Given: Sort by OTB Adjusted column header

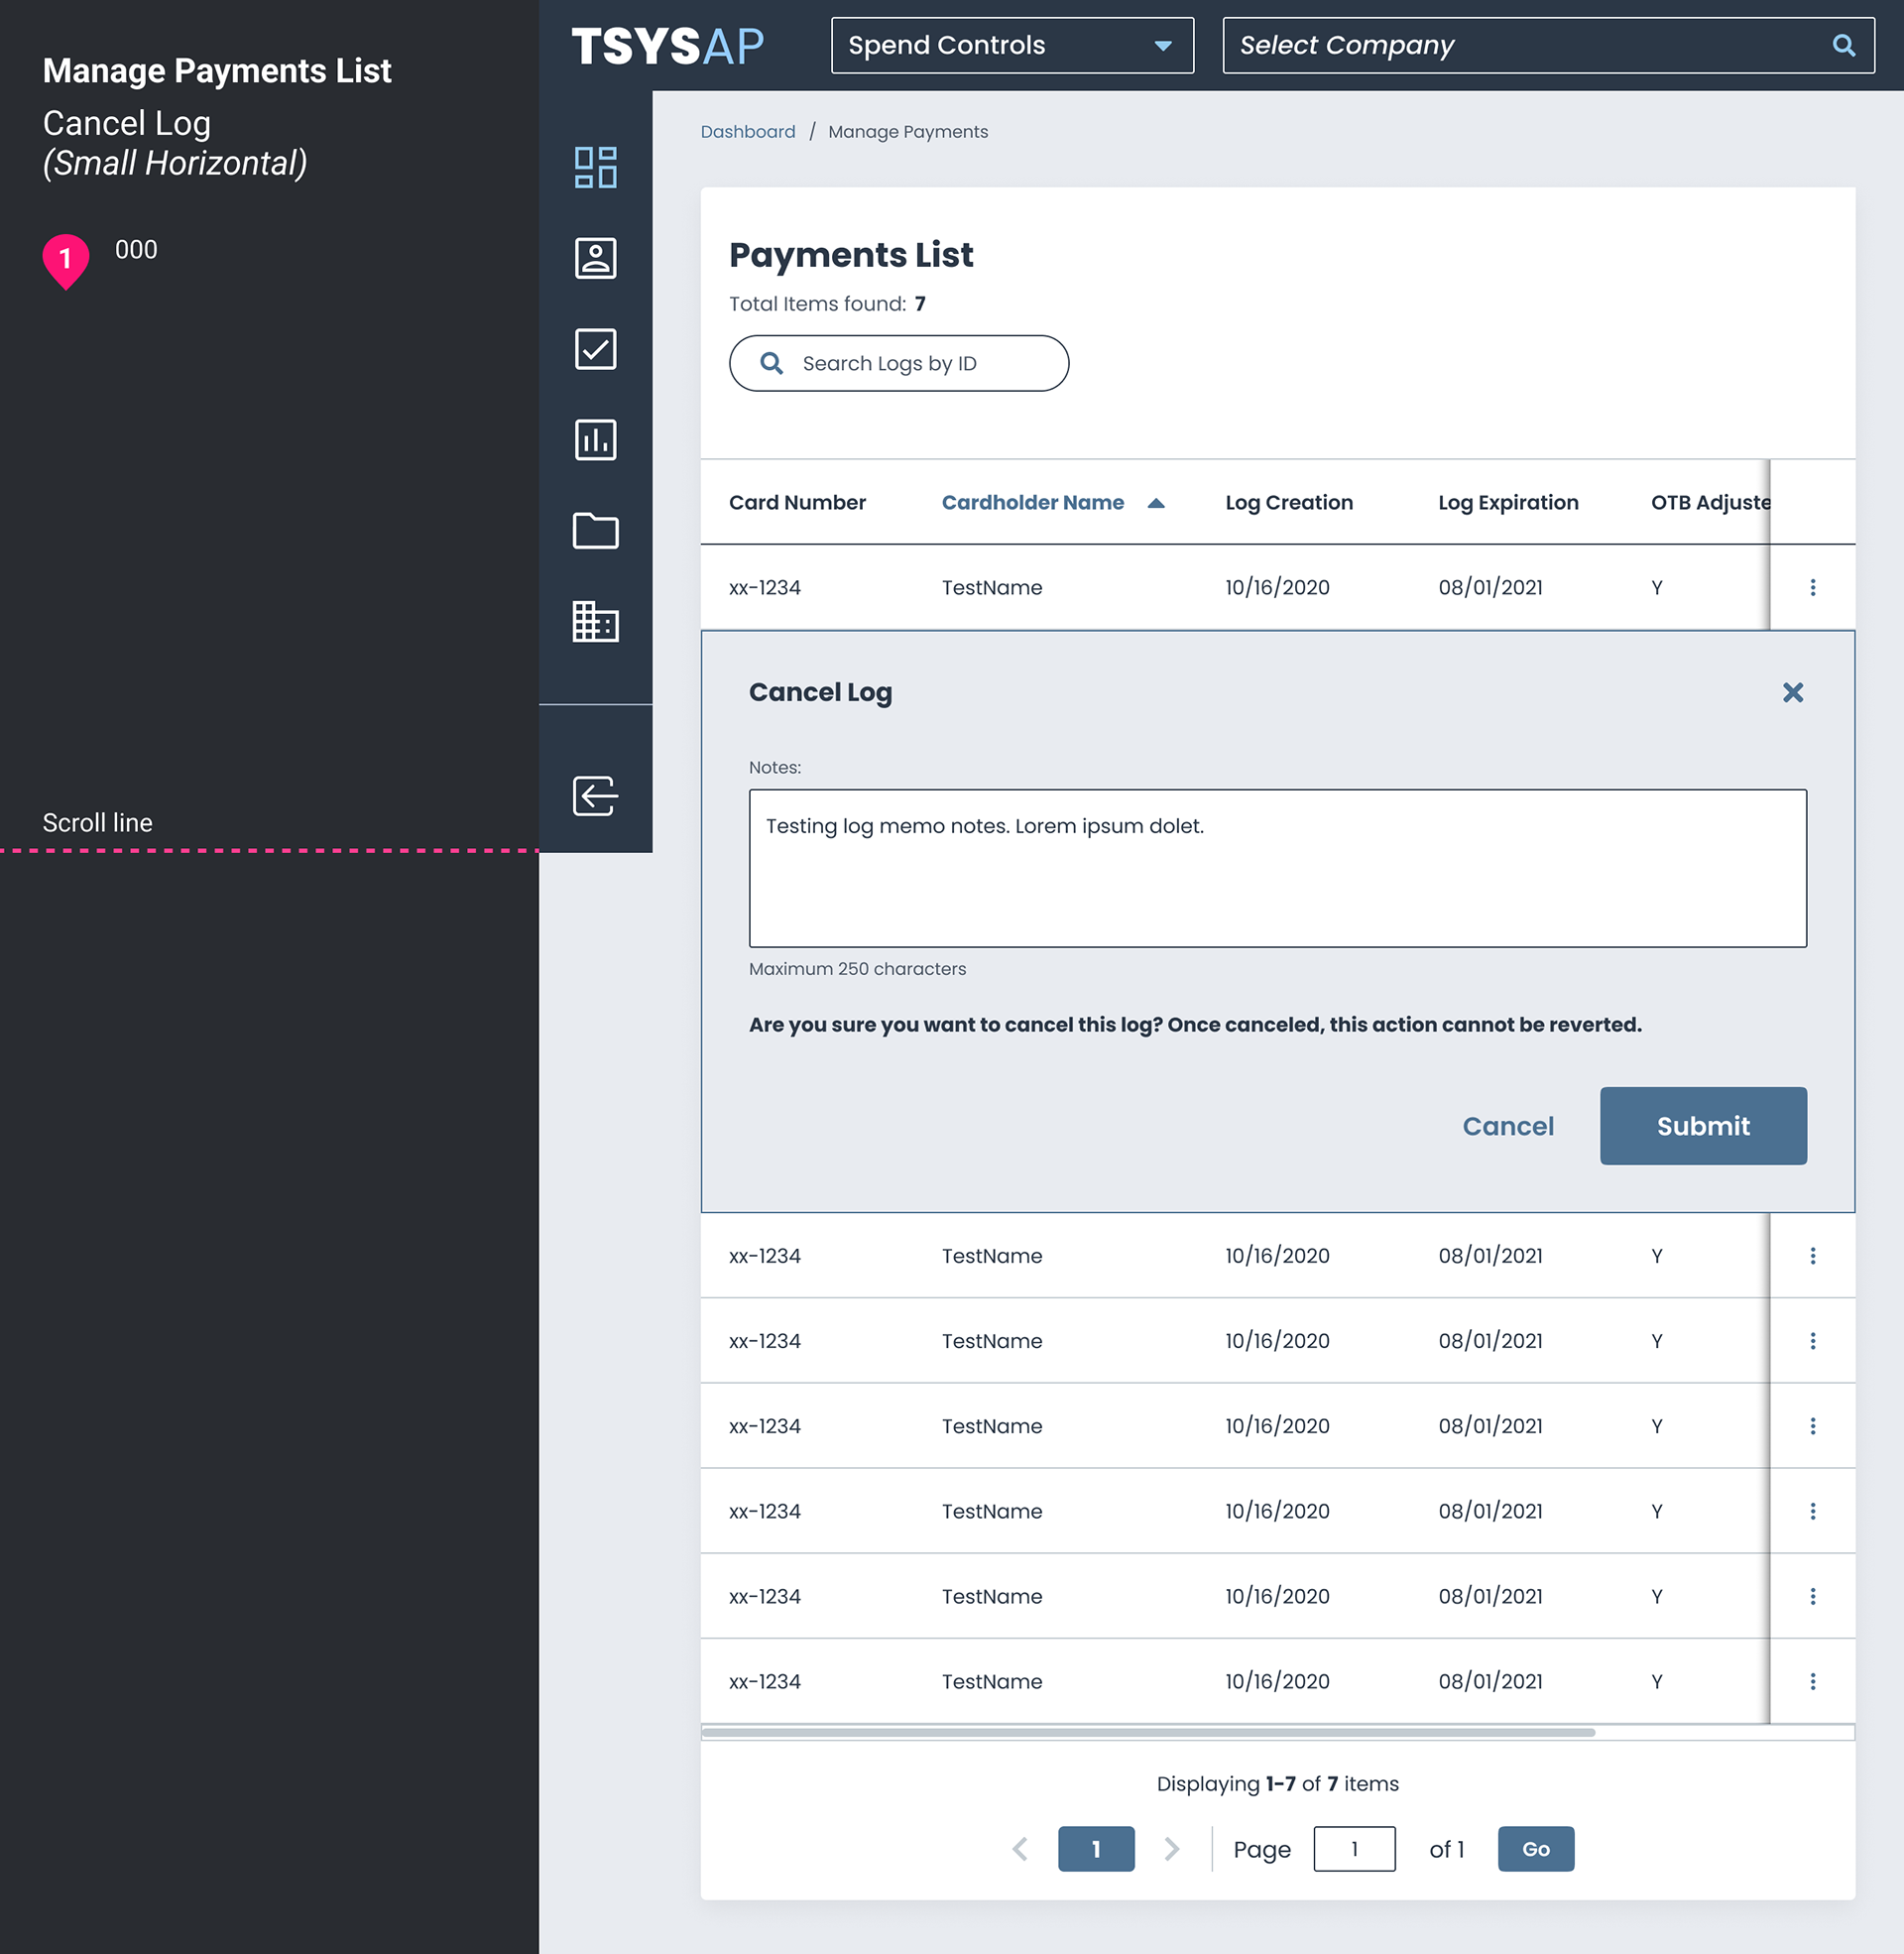Looking at the screenshot, I should (x=1710, y=503).
